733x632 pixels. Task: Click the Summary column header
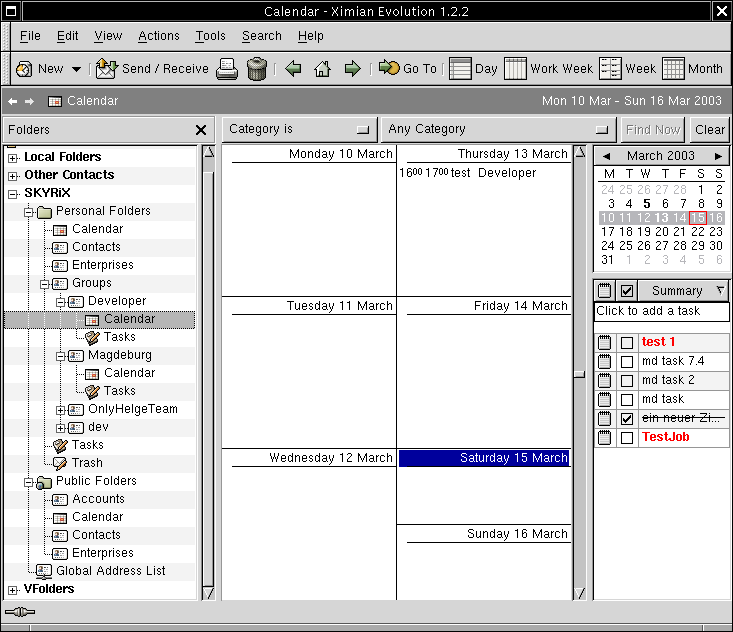click(683, 291)
